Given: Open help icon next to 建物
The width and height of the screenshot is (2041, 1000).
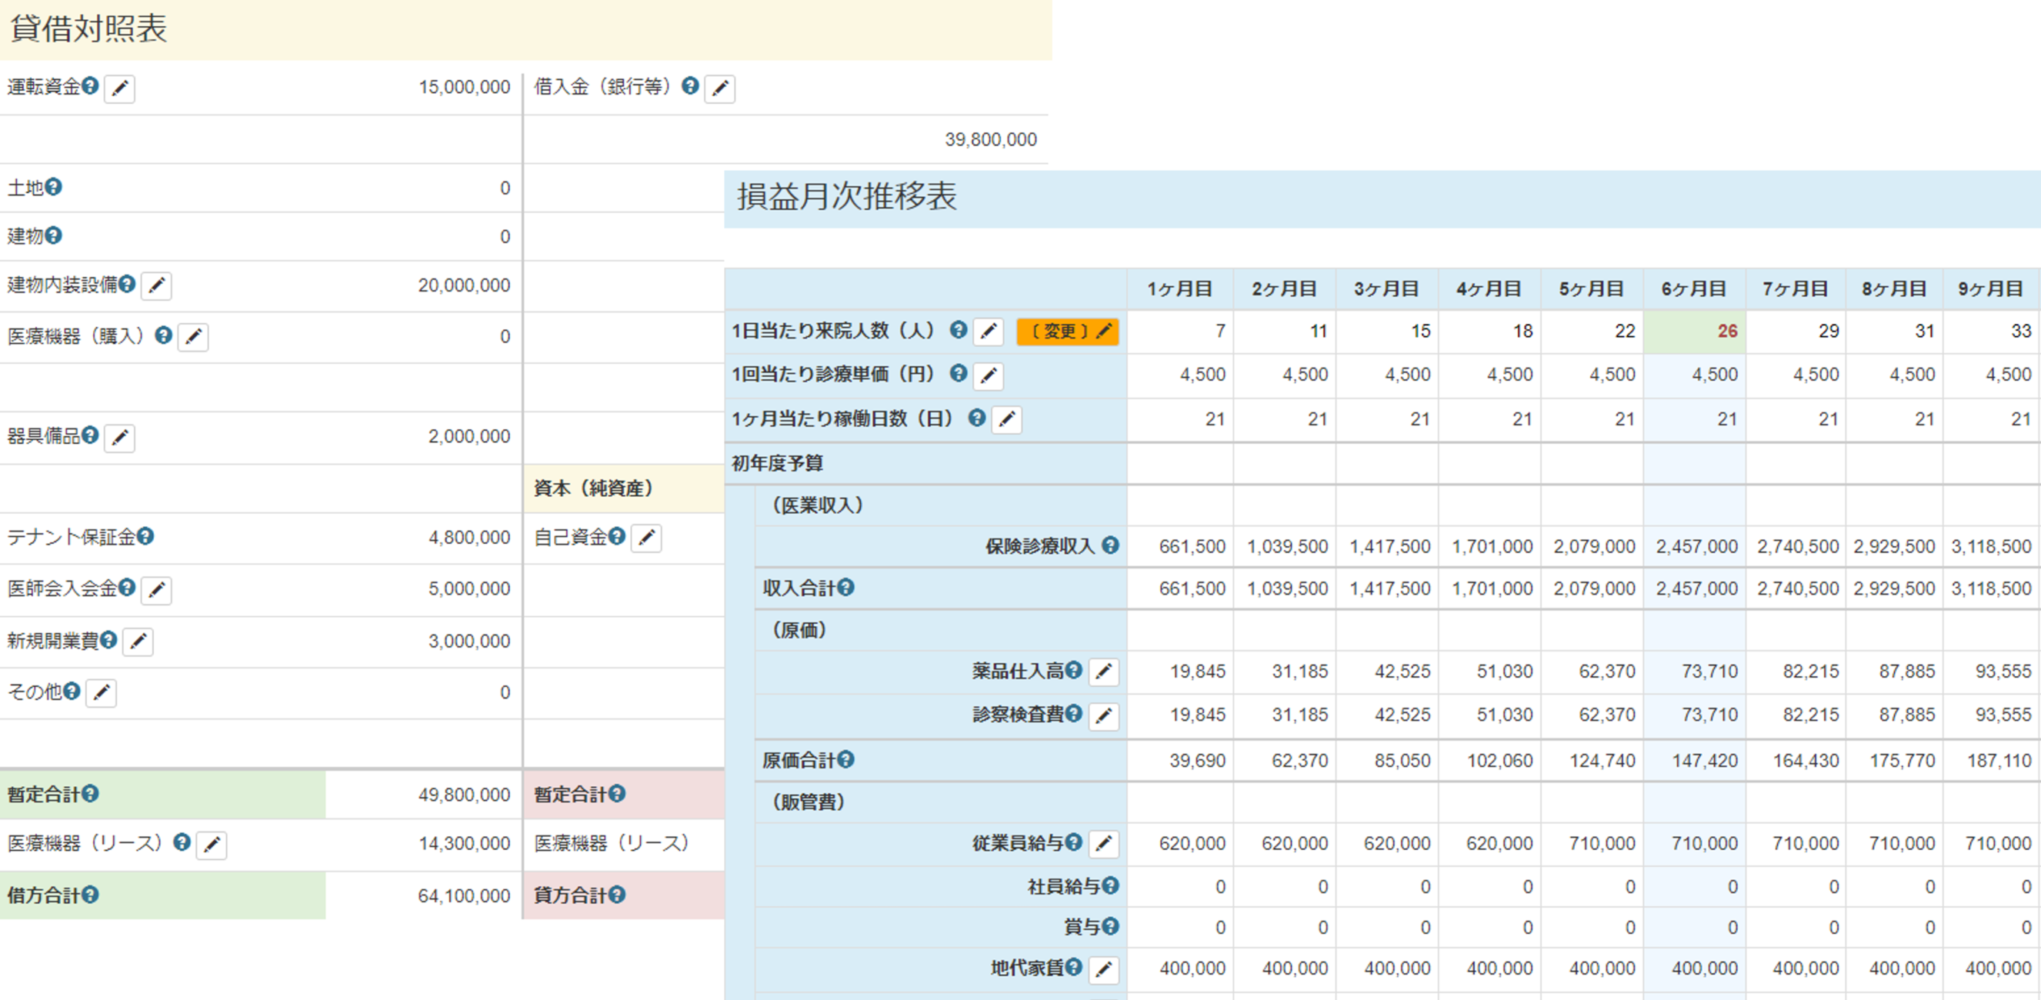Looking at the screenshot, I should tap(54, 235).
